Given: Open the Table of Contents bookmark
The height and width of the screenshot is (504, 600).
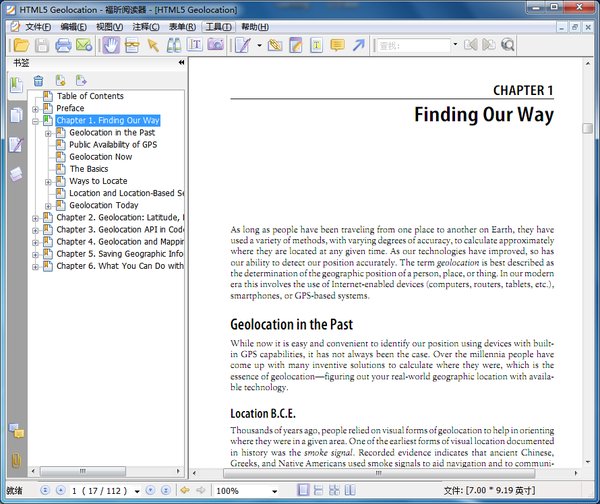Looking at the screenshot, I should coord(90,96).
